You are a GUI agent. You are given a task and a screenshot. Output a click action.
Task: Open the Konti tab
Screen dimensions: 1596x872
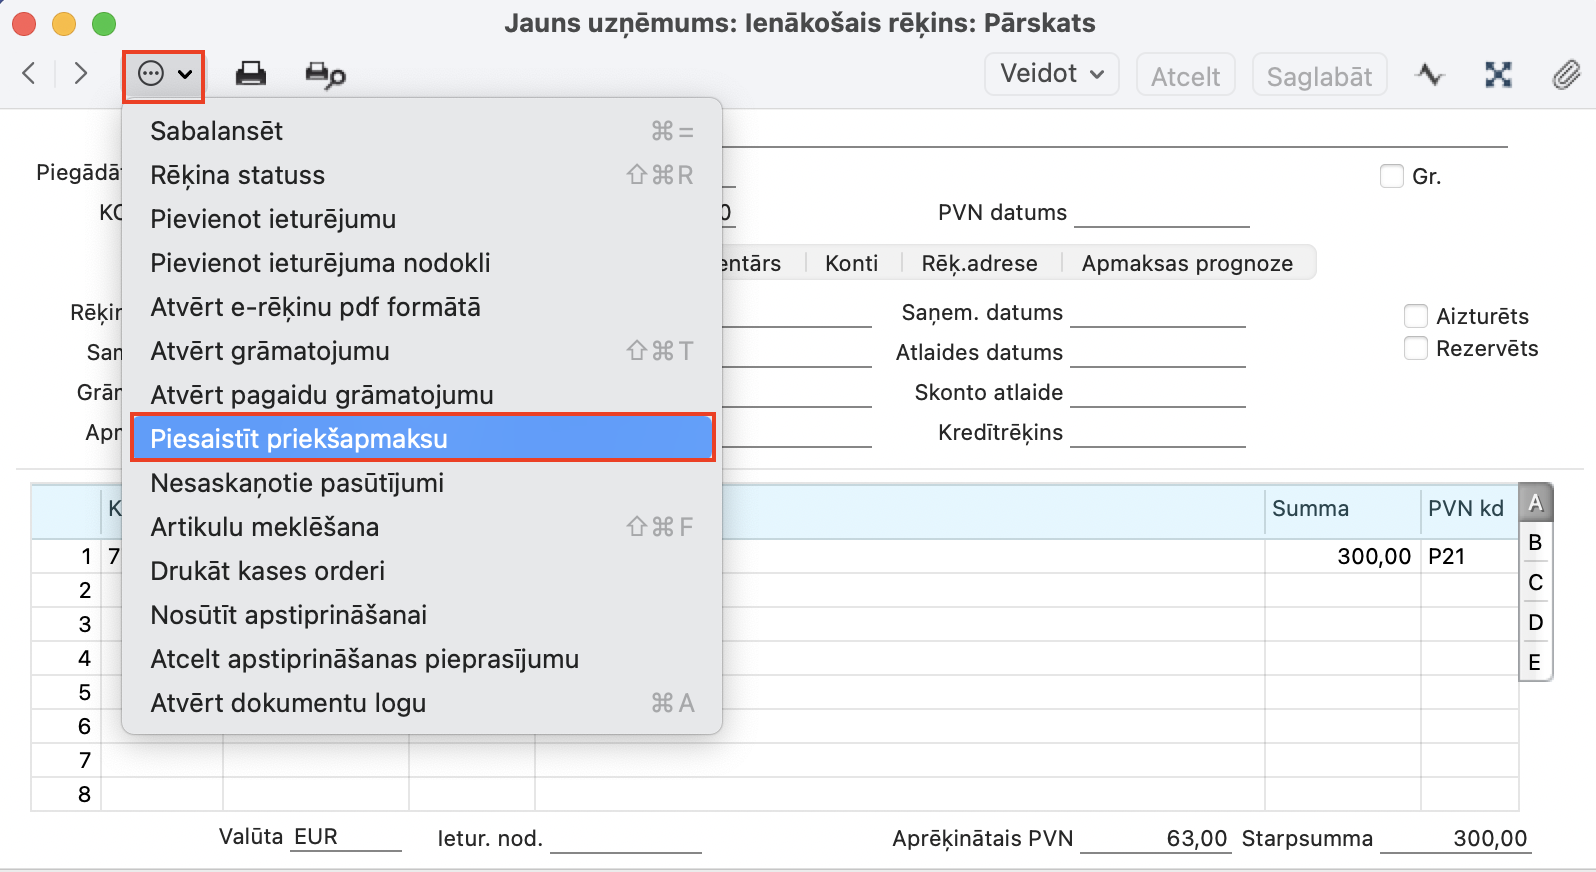(851, 263)
